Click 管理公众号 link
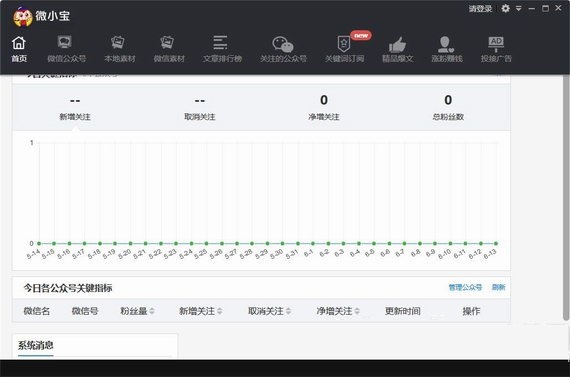570x377 pixels. click(x=465, y=287)
